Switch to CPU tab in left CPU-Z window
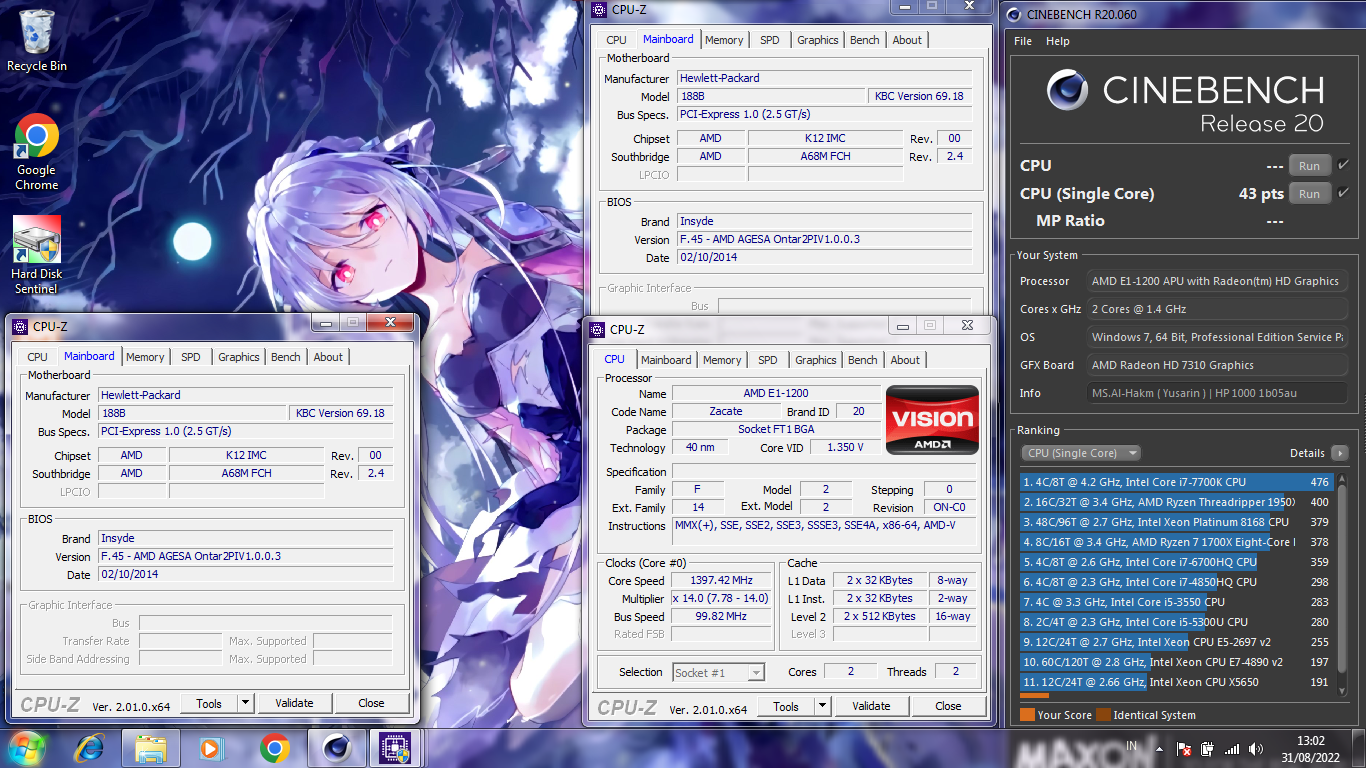The width and height of the screenshot is (1366, 768). pos(38,357)
